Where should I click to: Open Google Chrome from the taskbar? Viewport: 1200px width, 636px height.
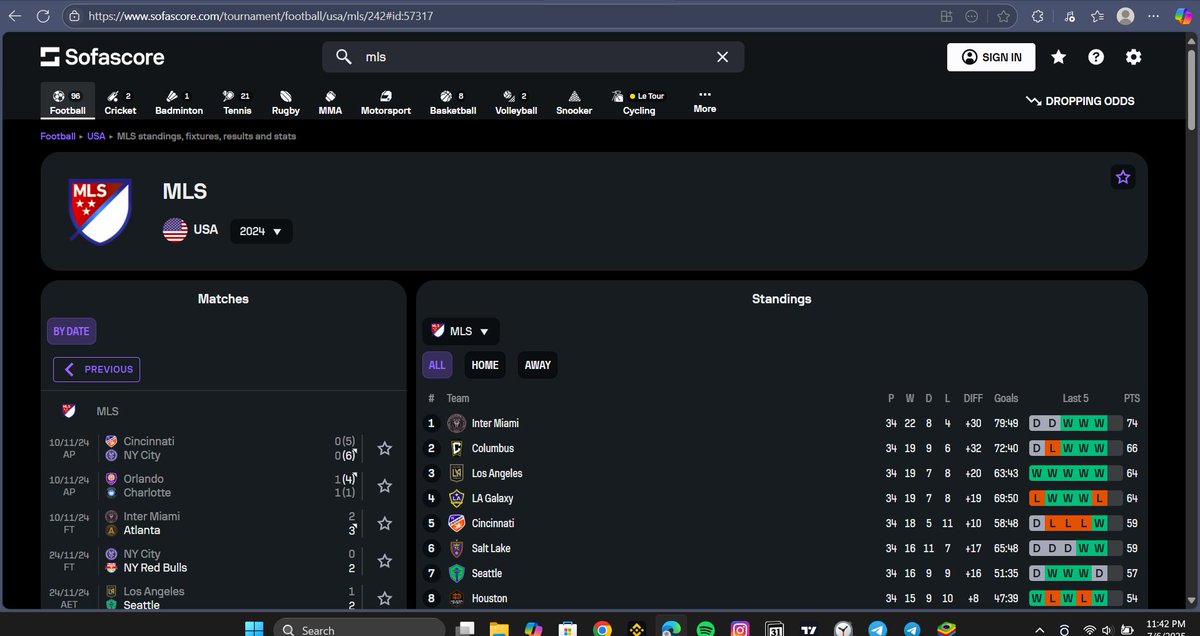601,630
